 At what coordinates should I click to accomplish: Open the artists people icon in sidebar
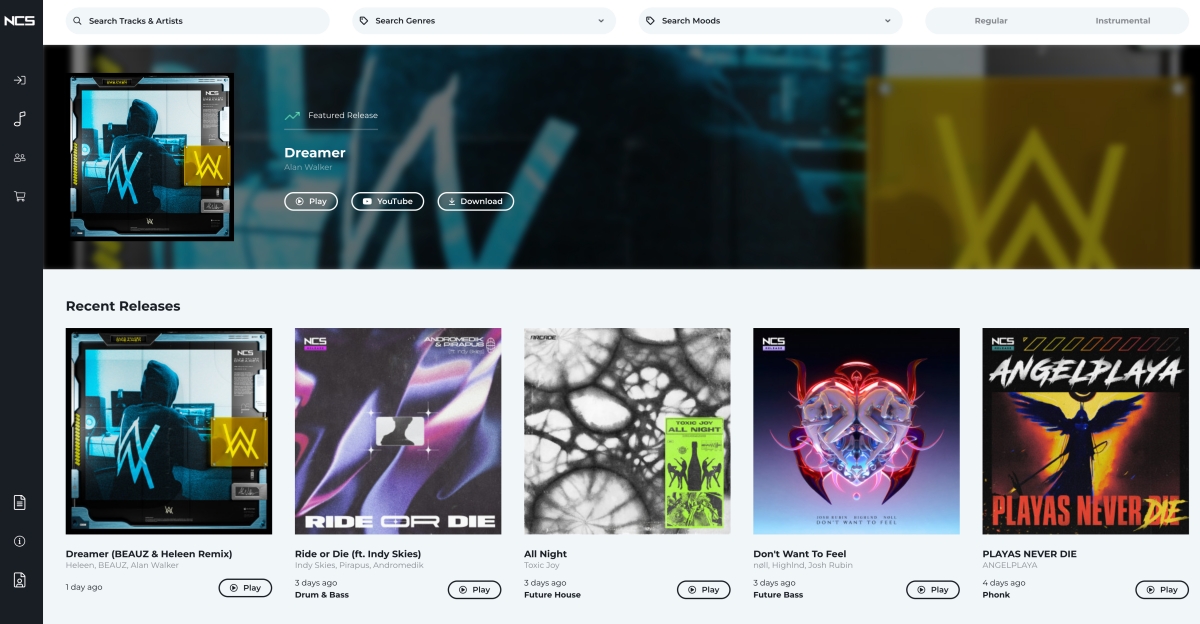[x=19, y=158]
